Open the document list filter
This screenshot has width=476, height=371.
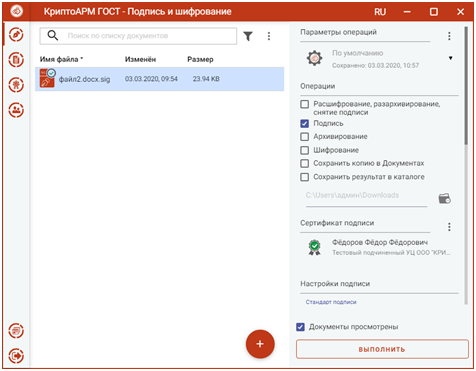click(x=248, y=36)
